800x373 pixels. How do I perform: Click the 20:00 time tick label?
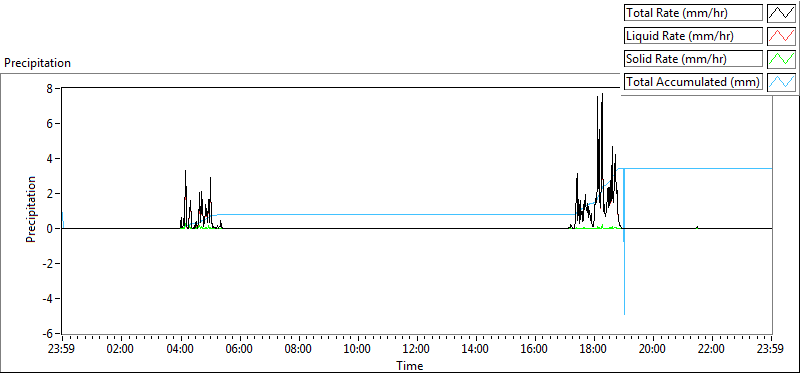pos(654,350)
